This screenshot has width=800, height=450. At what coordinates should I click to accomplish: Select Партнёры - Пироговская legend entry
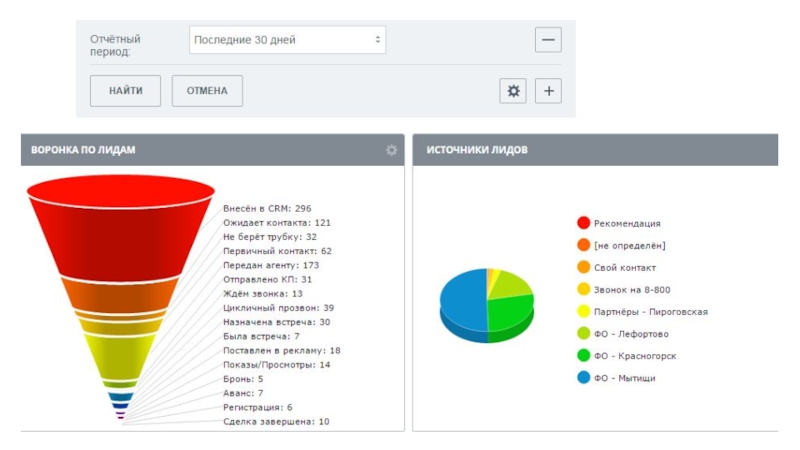pyautogui.click(x=650, y=311)
